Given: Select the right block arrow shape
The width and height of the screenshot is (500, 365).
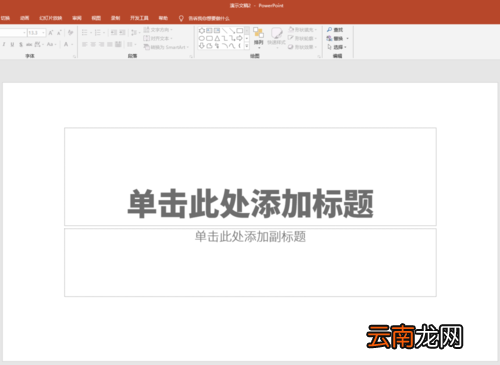Looking at the screenshot, I should (x=239, y=38).
